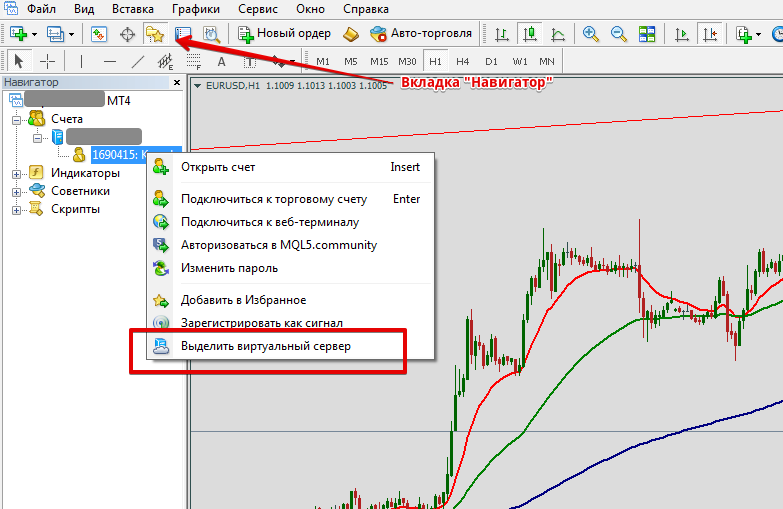Choose Подключиться к веб-терминалу
This screenshot has width=783, height=509.
pos(290,222)
